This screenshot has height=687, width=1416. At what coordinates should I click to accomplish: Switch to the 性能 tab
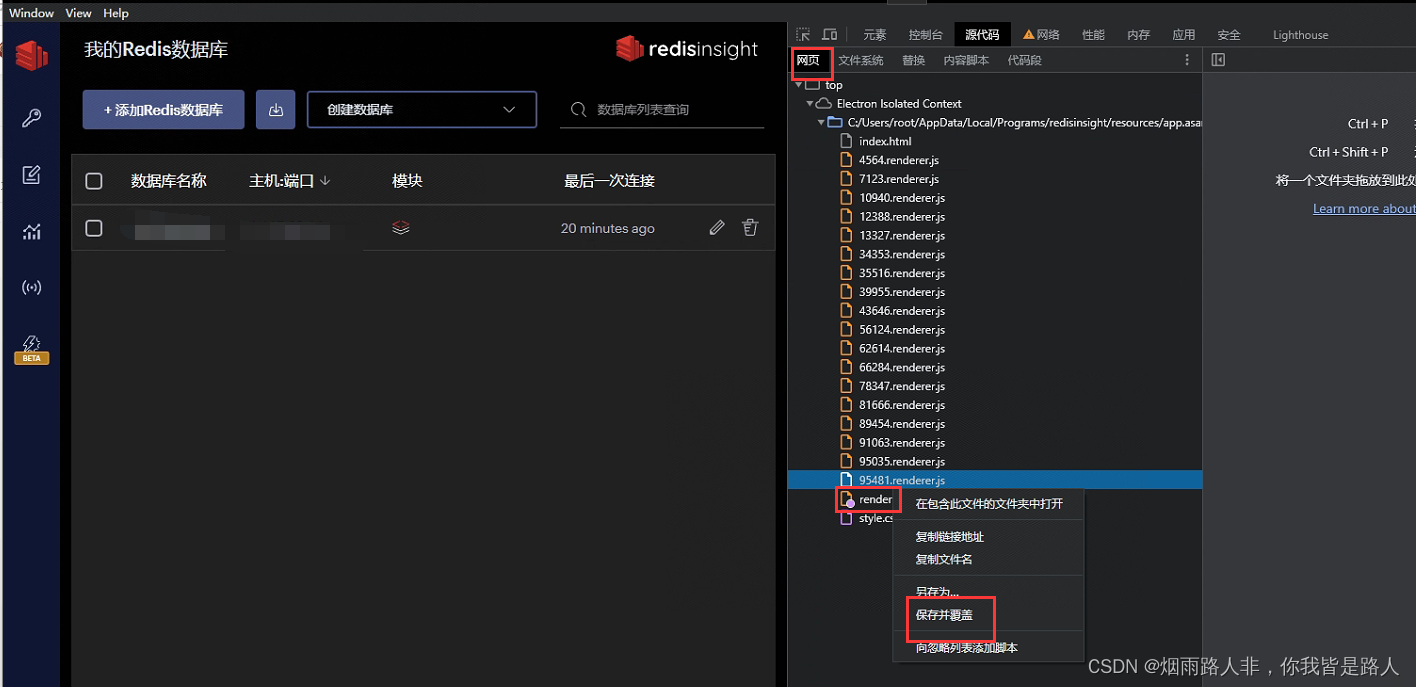[x=1093, y=35]
